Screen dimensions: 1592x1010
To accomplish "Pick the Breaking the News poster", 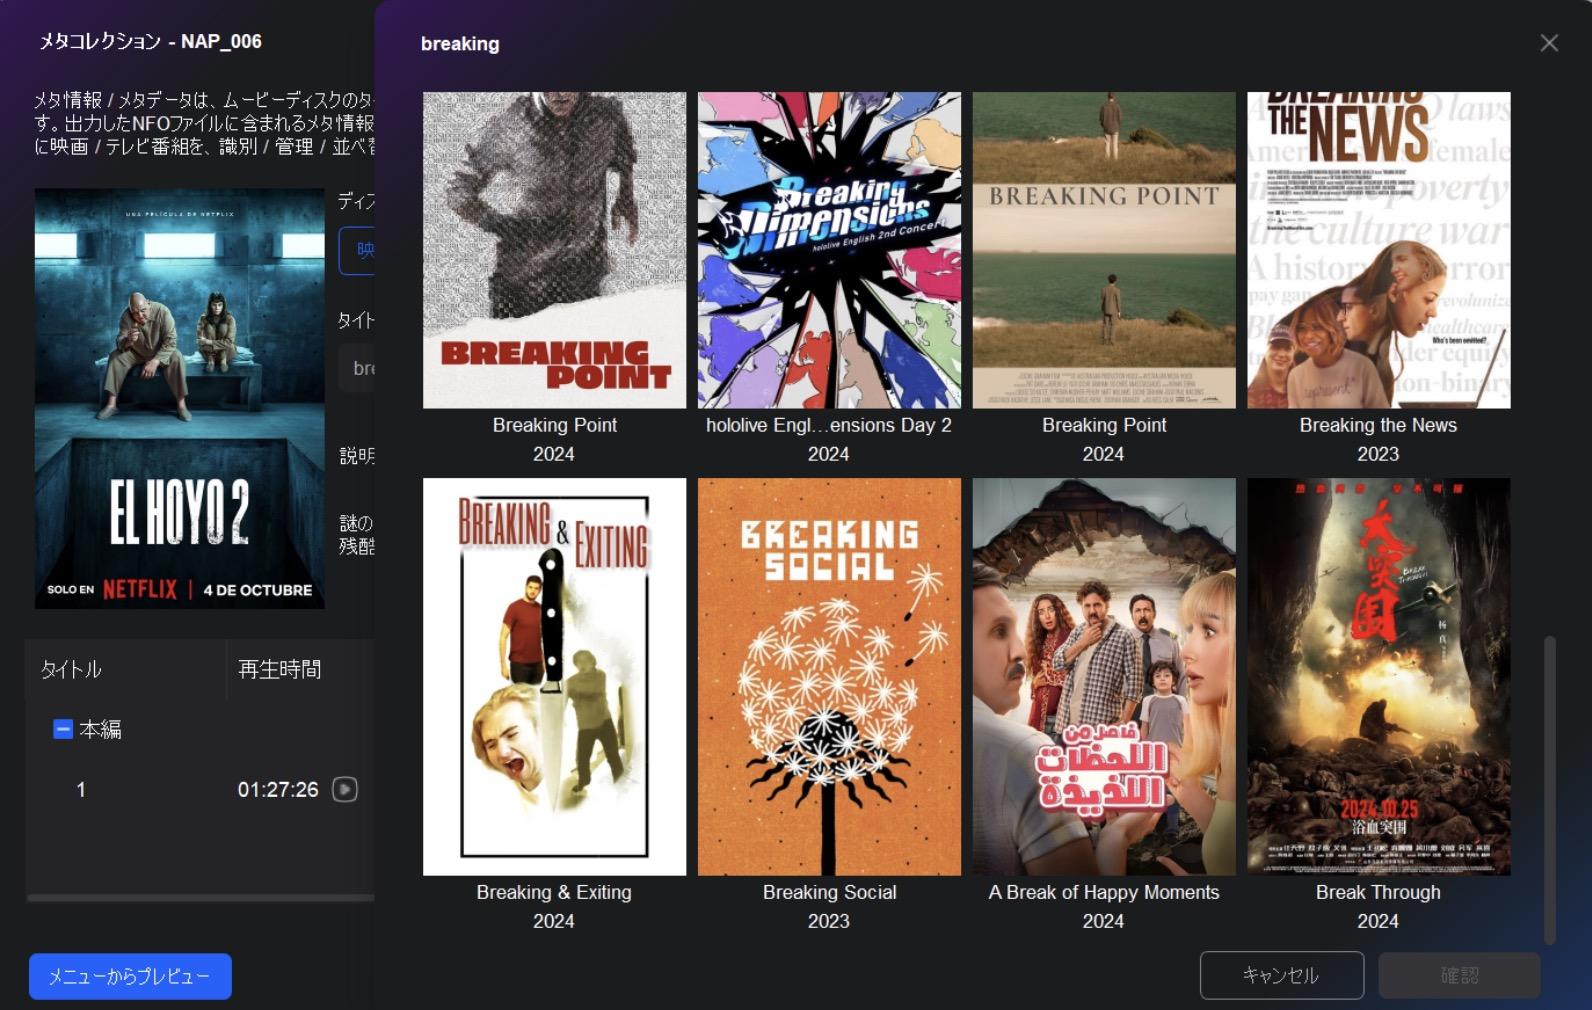I will 1378,250.
